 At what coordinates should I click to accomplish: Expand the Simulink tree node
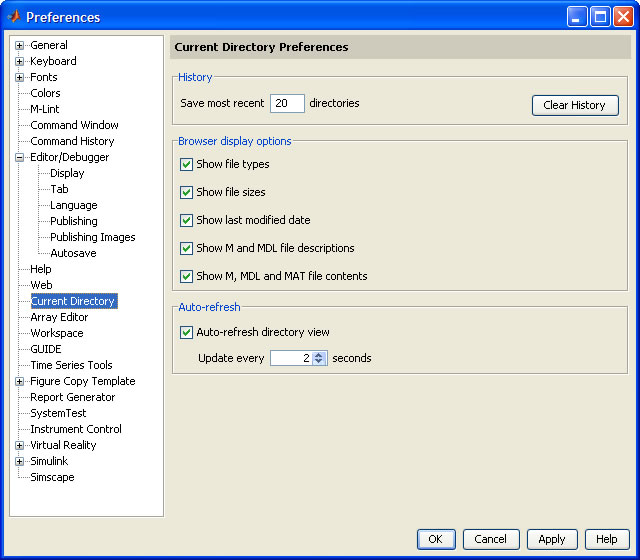(x=19, y=461)
